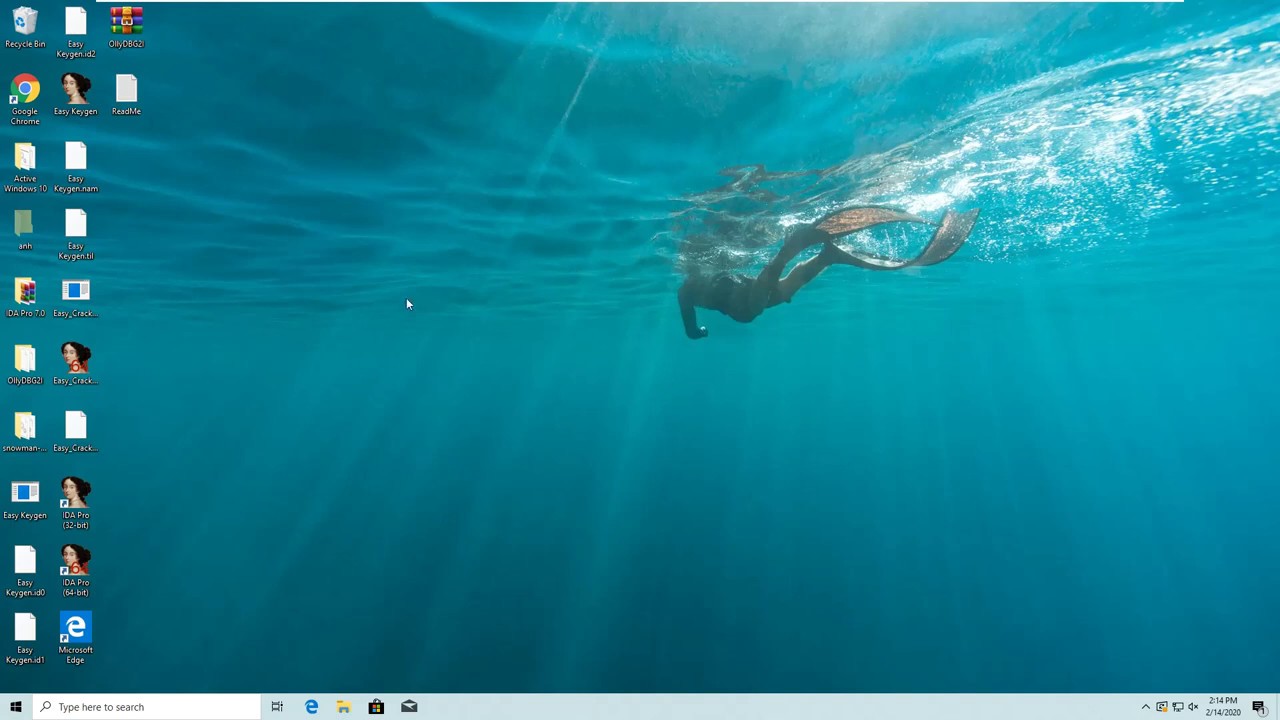Screen dimensions: 1280x720
Task: Select the snowman folder icon
Action: click(x=25, y=432)
